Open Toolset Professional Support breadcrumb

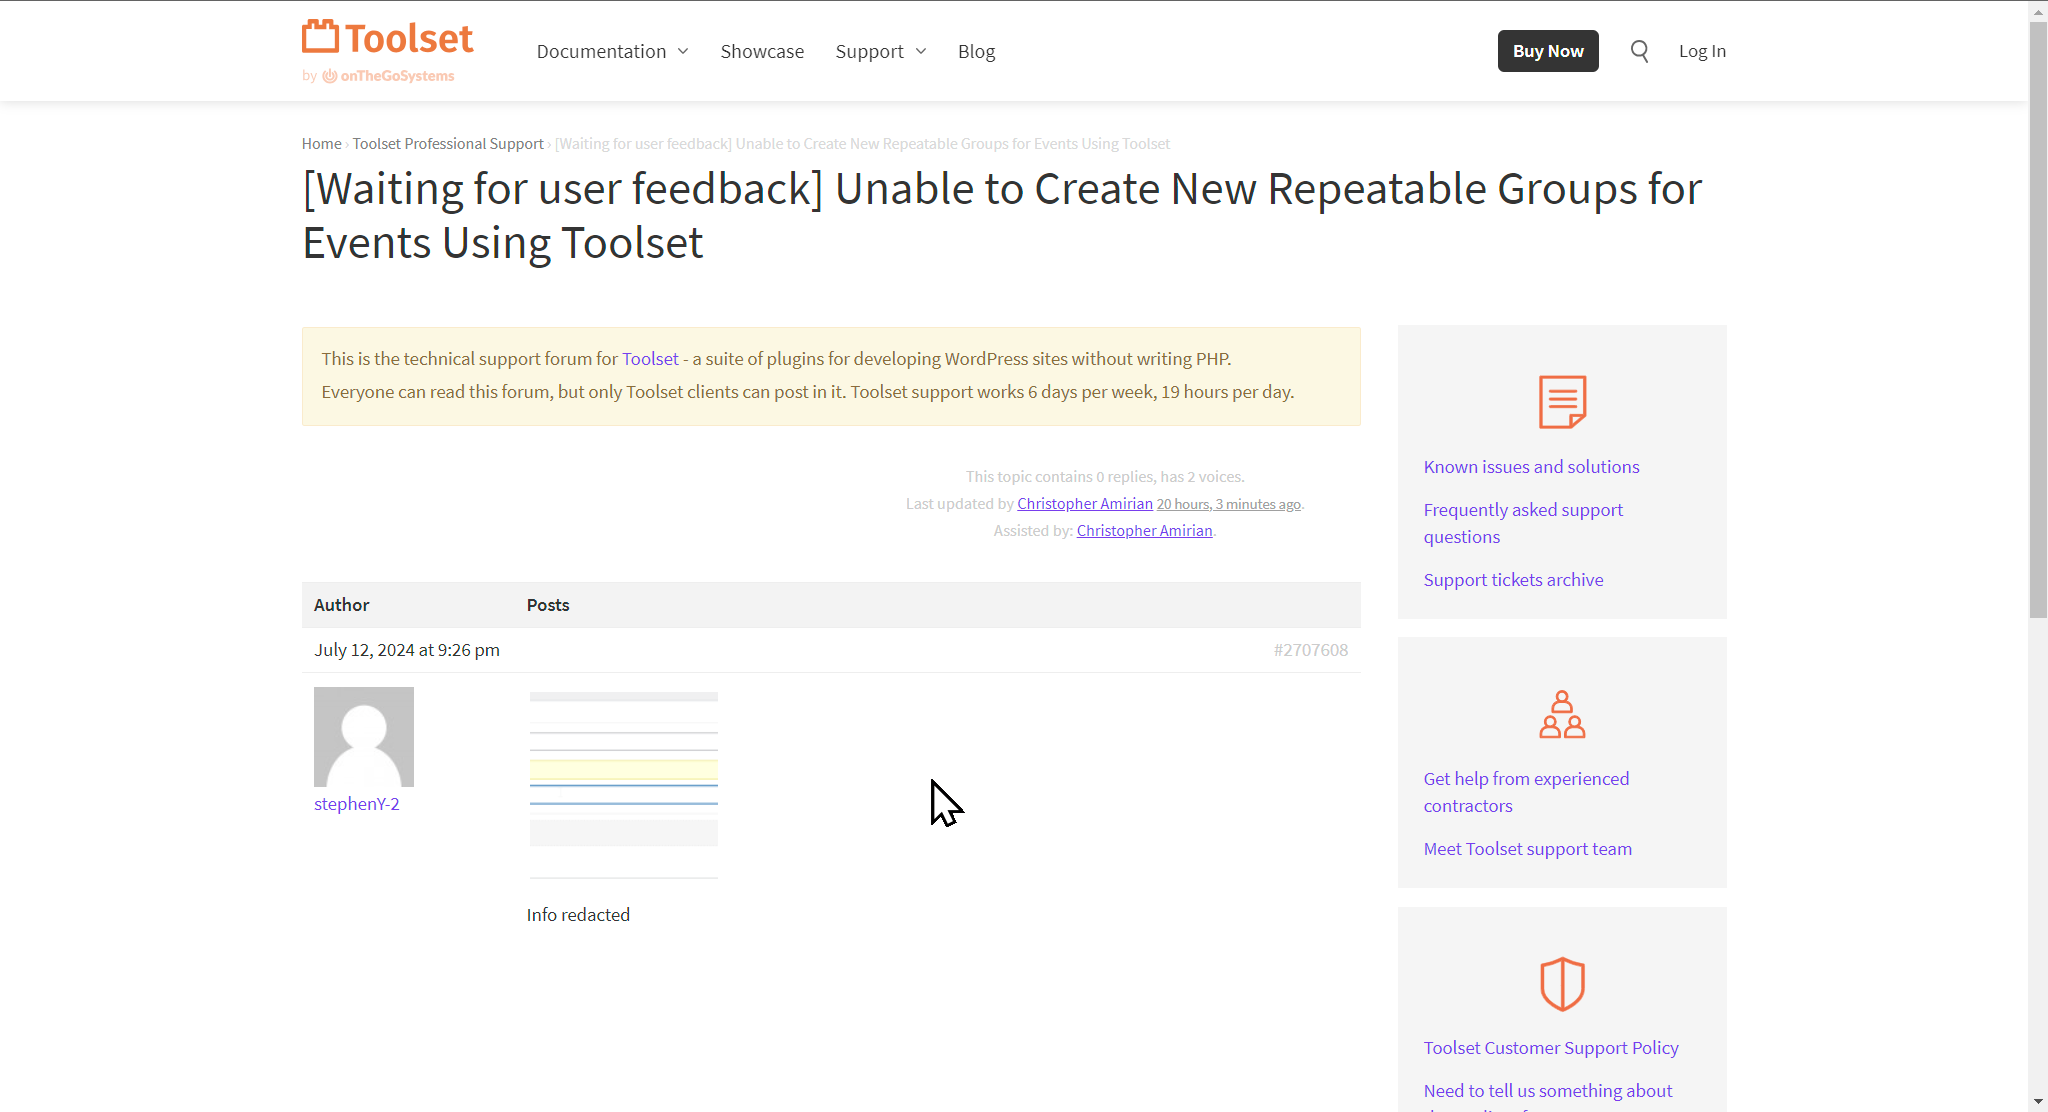tap(448, 144)
